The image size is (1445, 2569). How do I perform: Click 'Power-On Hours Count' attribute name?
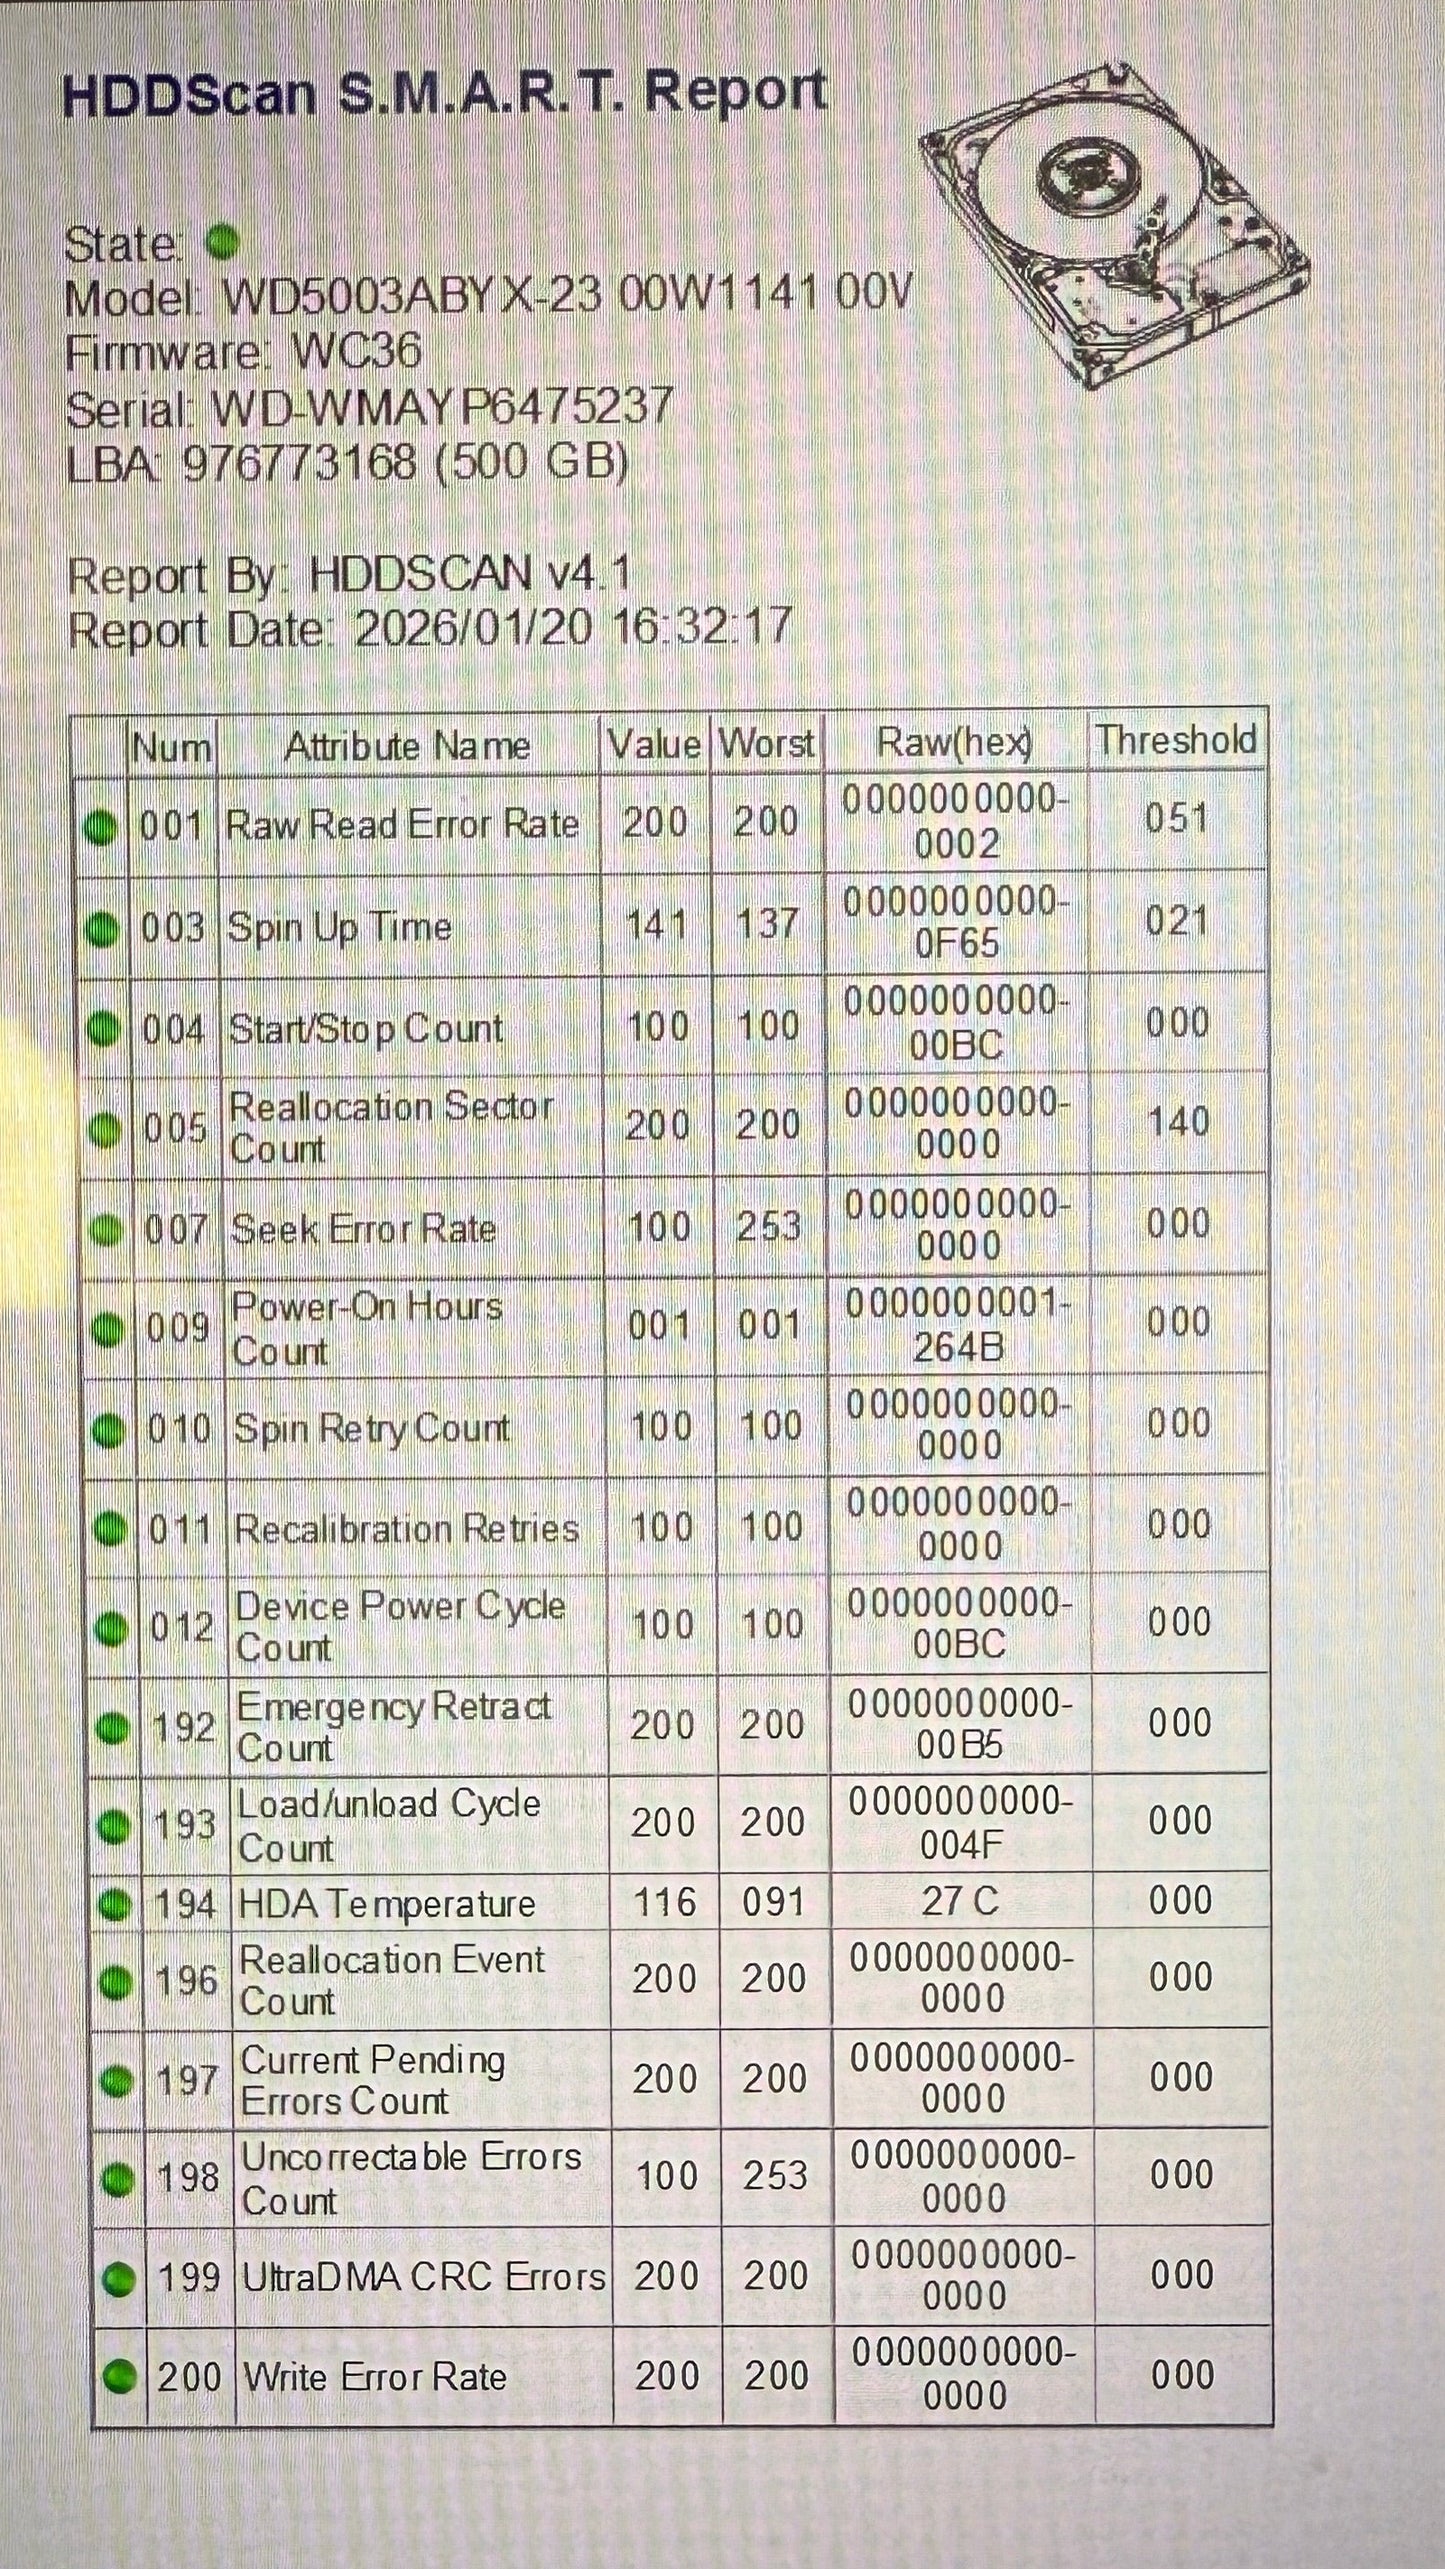[367, 1328]
